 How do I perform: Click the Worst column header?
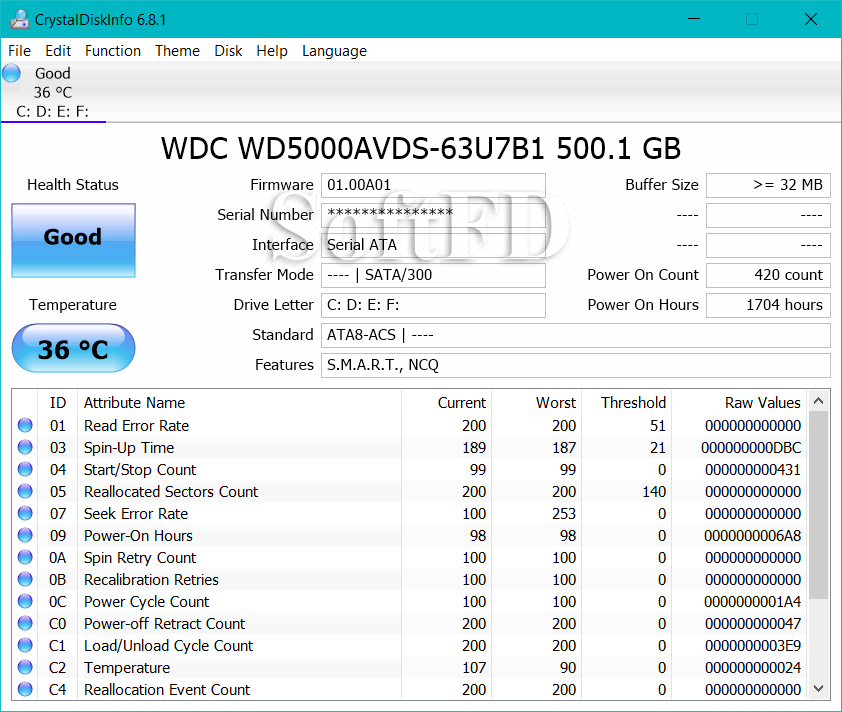[x=536, y=403]
